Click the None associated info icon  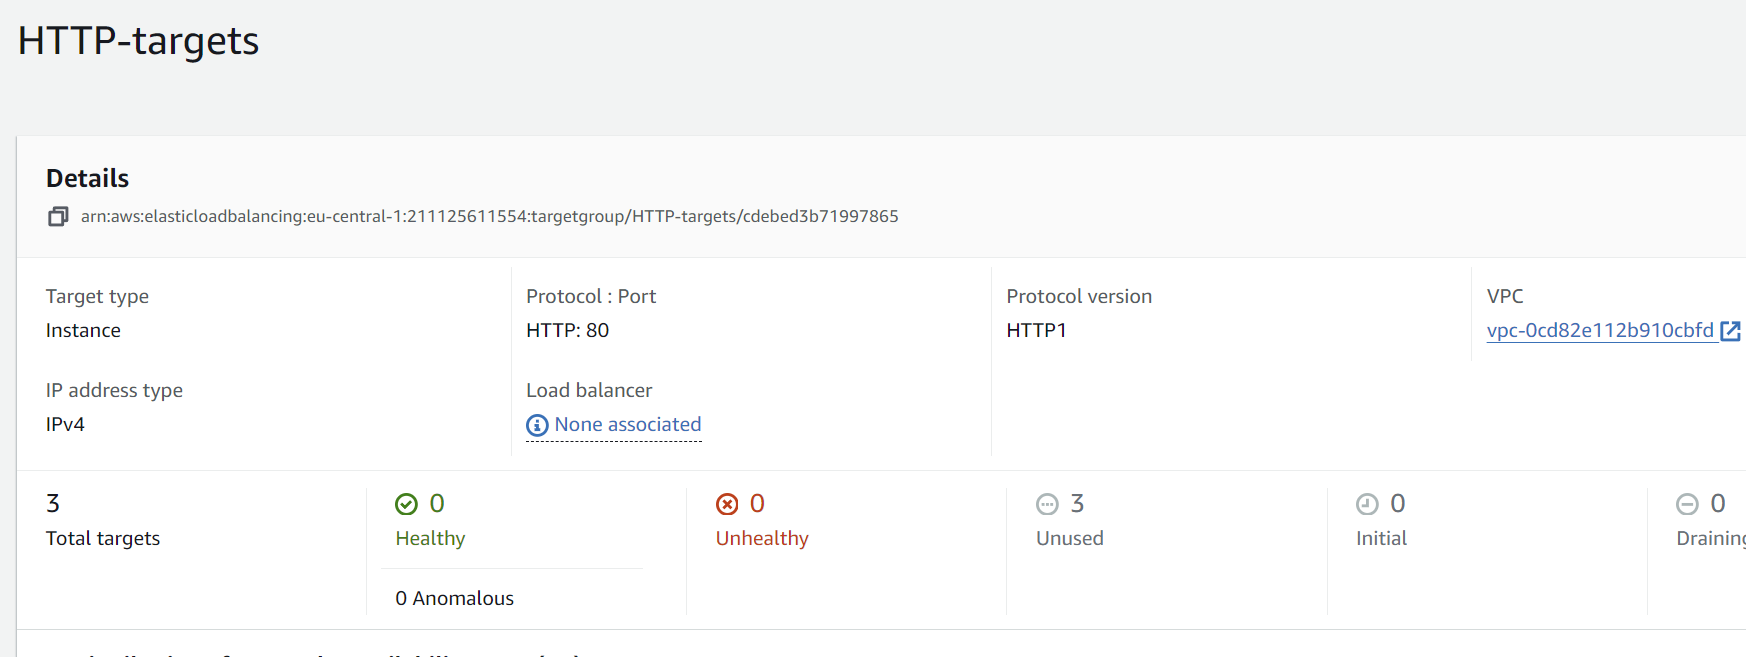537,426
